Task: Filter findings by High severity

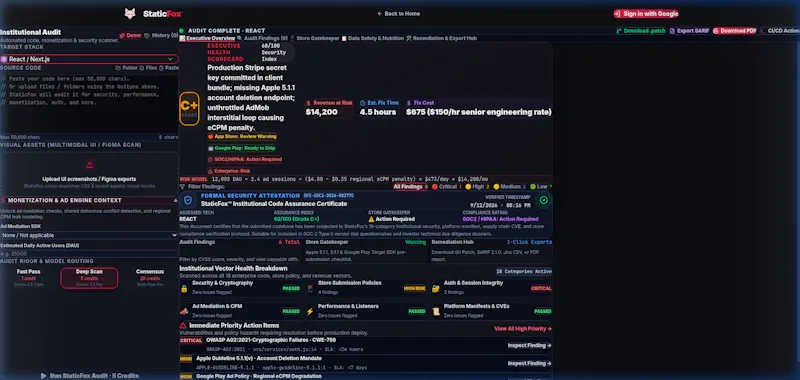Action: point(478,187)
